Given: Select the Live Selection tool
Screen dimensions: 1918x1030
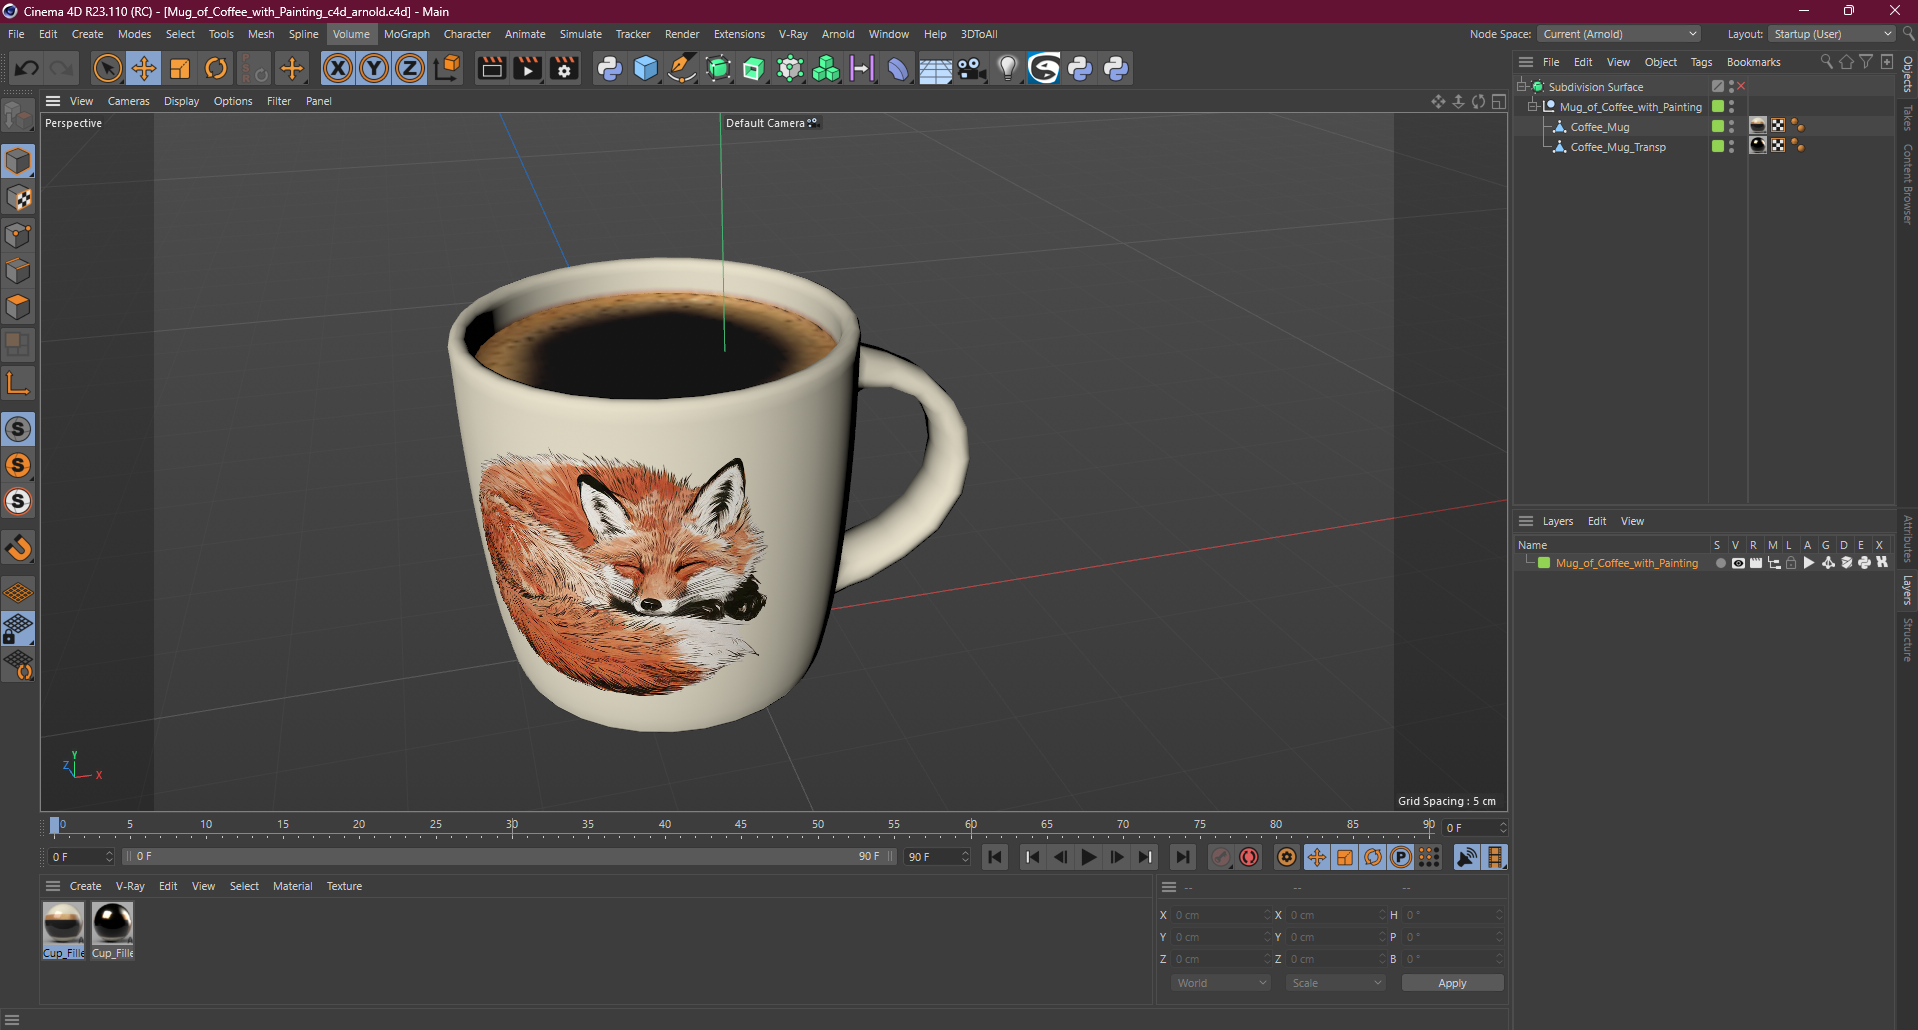Looking at the screenshot, I should pos(107,68).
